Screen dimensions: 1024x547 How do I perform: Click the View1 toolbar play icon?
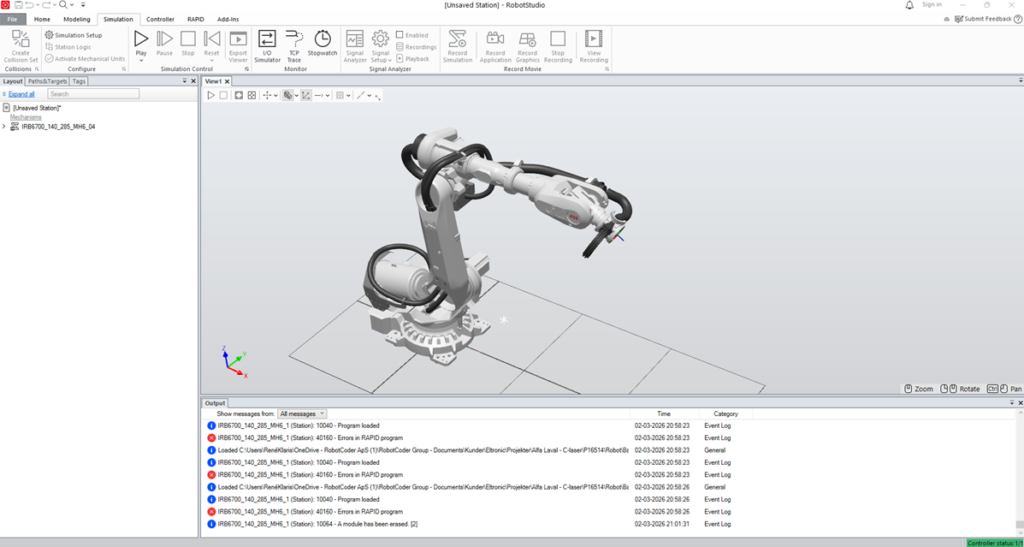211,95
